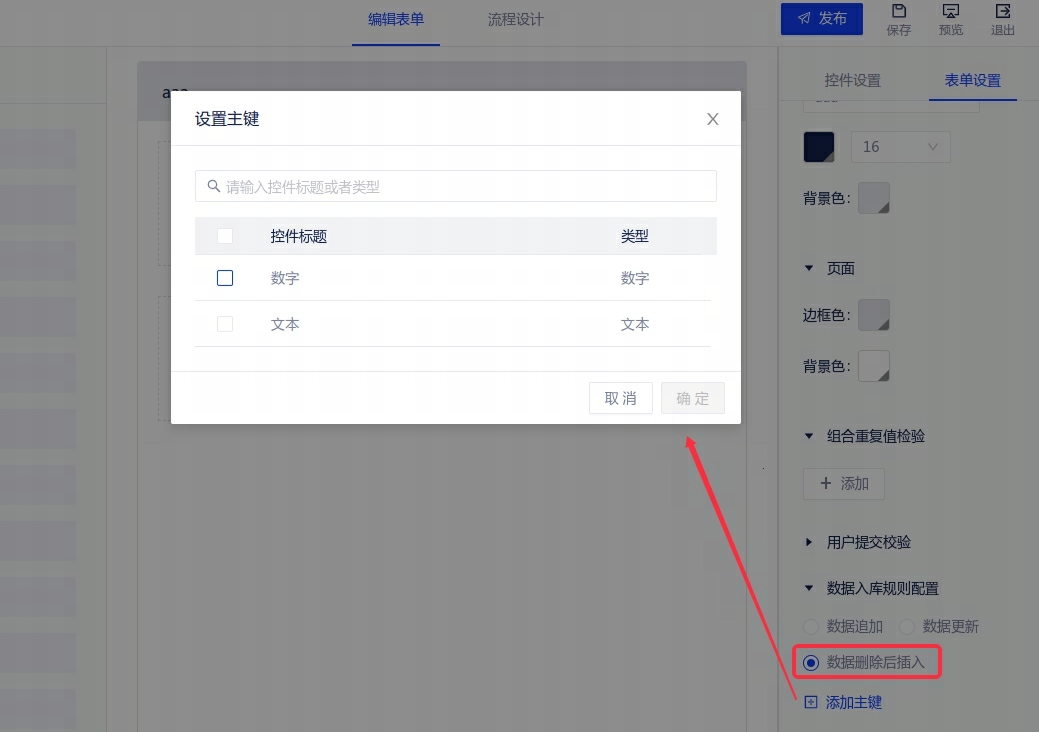Click the Publish (发布) button
1039x732 pixels.
pos(821,18)
